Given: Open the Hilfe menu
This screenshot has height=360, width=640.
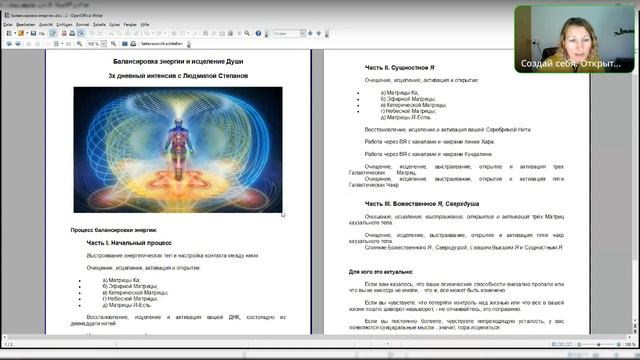Looking at the screenshot, I should pos(145,24).
